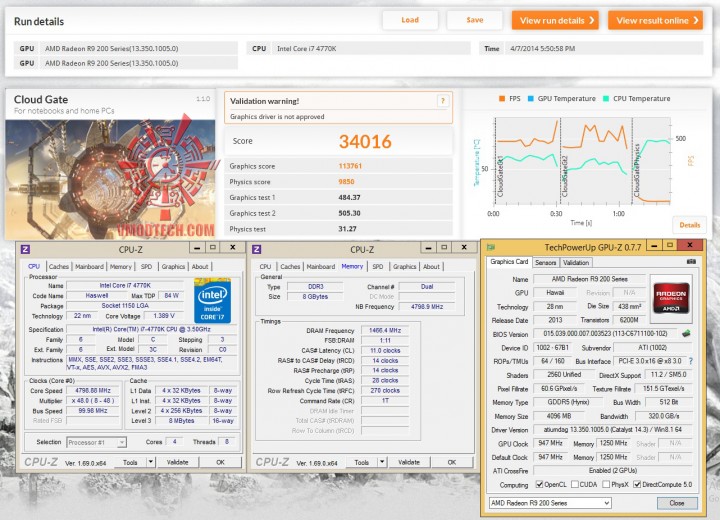The image size is (720, 520).
Task: Click the Bus Interface question mark icon
Action: (691, 361)
